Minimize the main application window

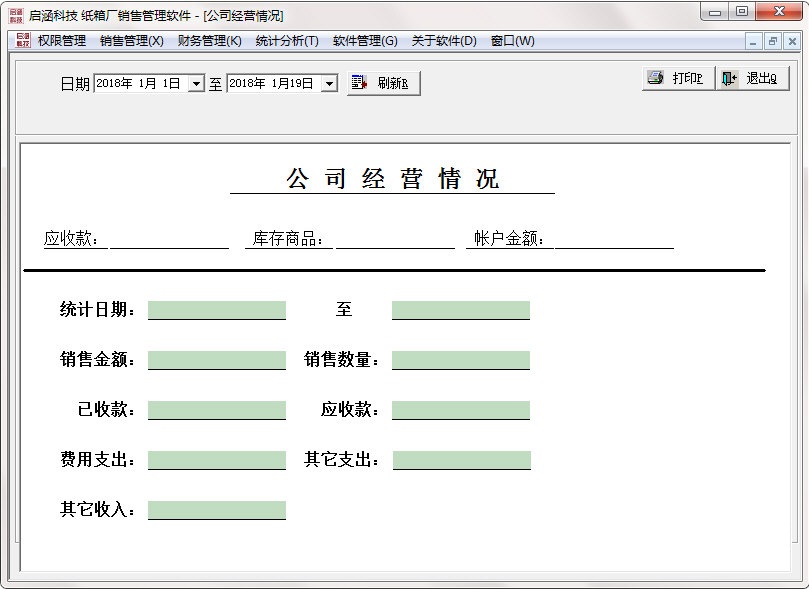point(715,12)
